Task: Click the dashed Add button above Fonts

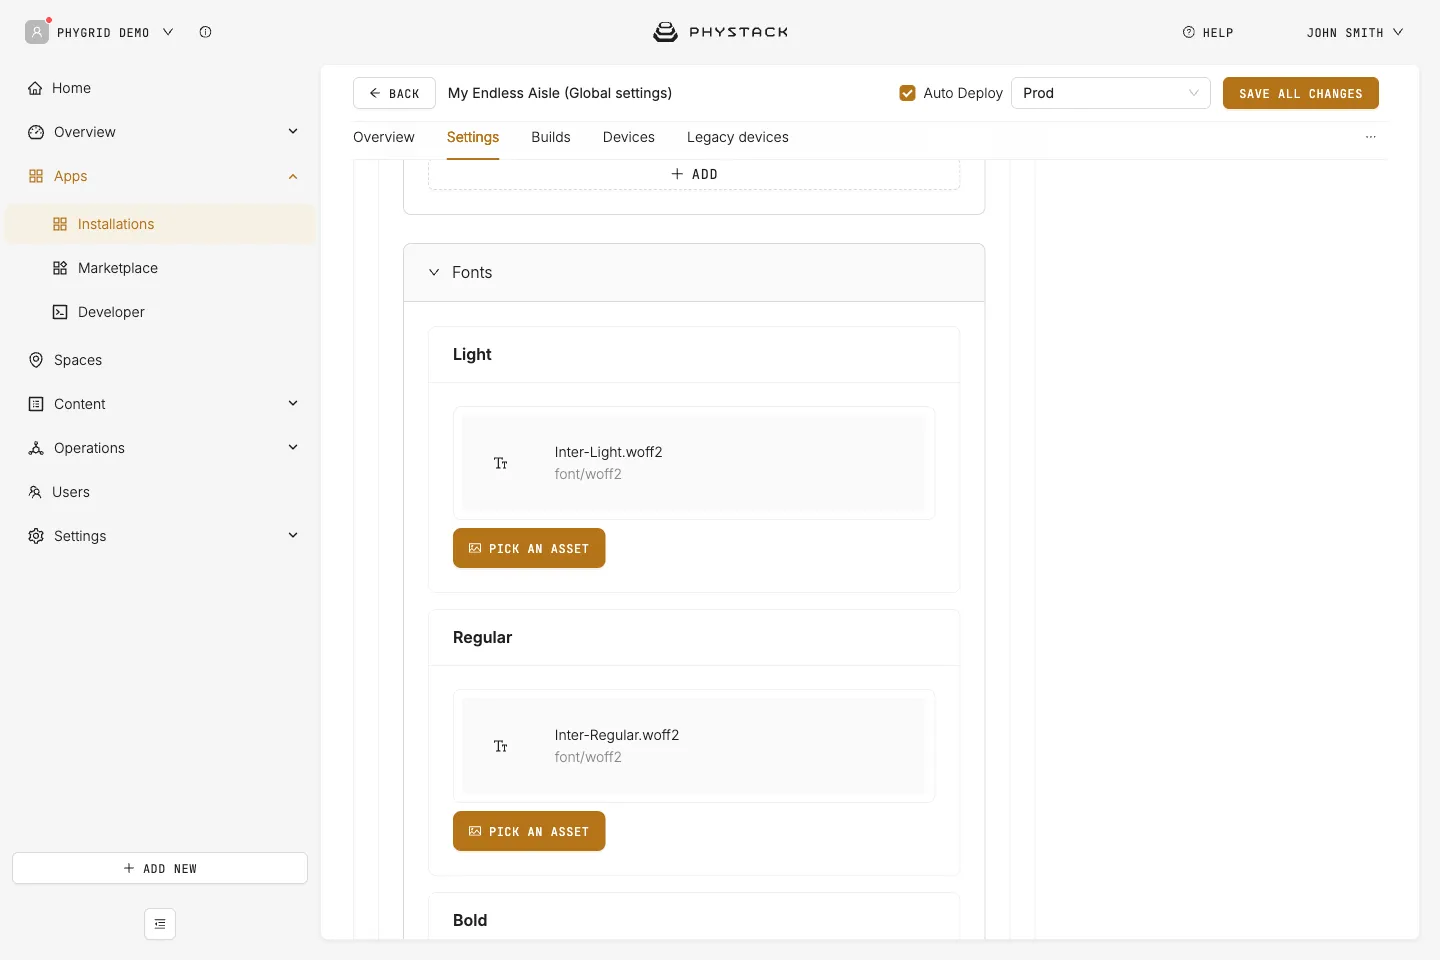Action: click(x=694, y=174)
